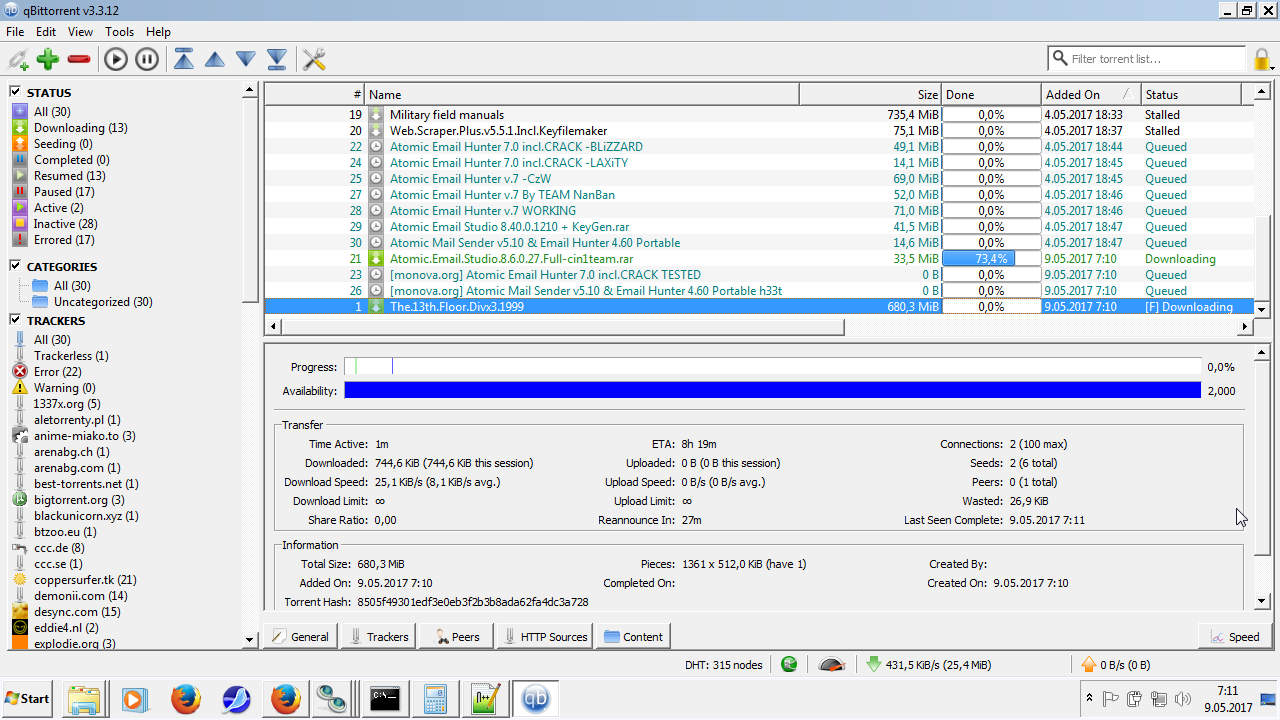Toggle alternative speed limits in status bar
Viewport: 1280px width, 720px height.
pos(832,664)
